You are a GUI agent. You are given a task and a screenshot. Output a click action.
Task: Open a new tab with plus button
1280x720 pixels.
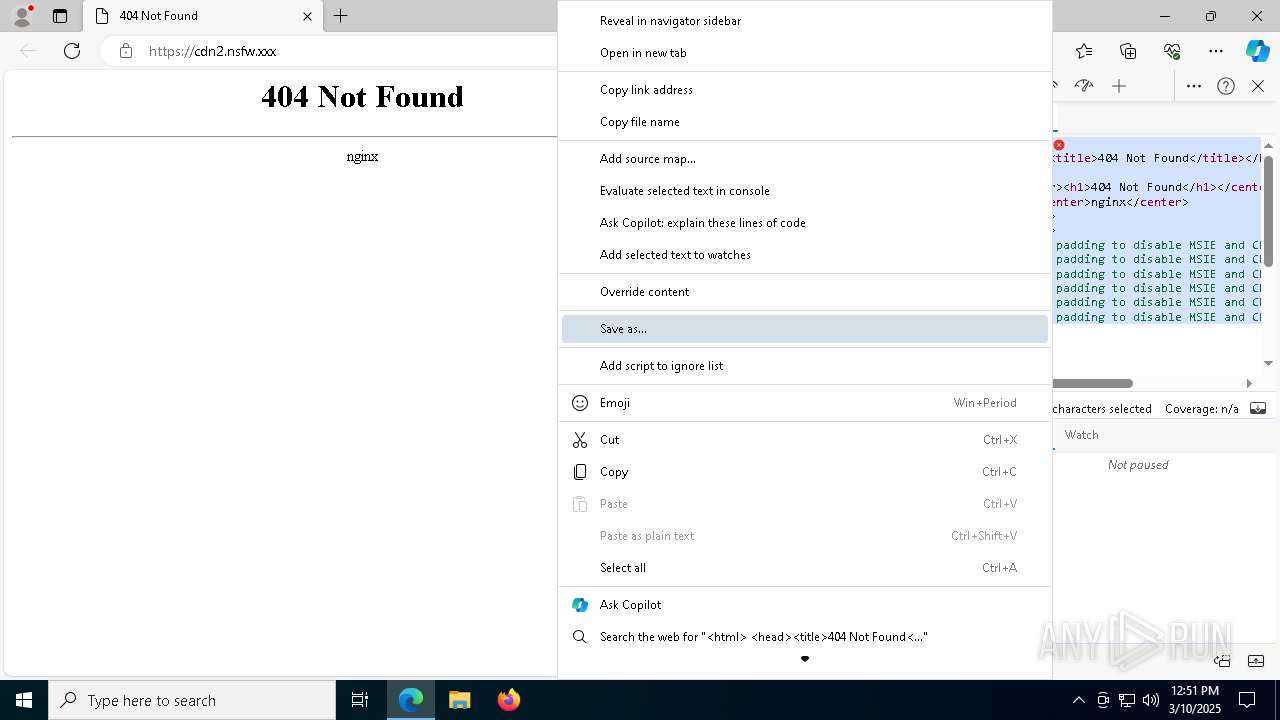[341, 16]
